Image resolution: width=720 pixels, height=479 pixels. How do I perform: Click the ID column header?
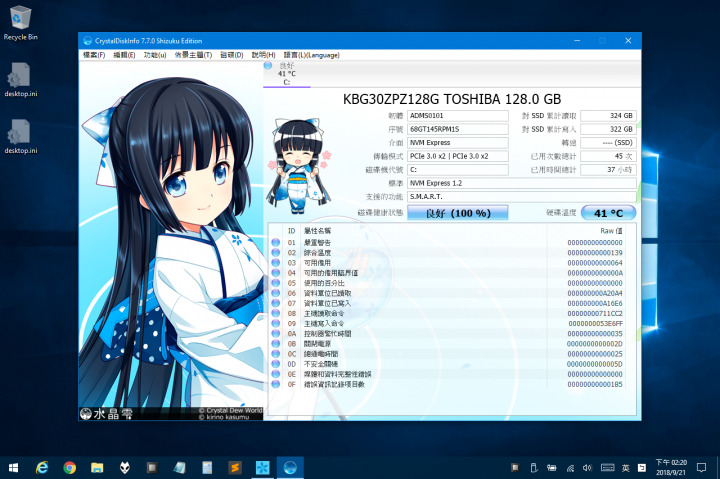point(291,231)
